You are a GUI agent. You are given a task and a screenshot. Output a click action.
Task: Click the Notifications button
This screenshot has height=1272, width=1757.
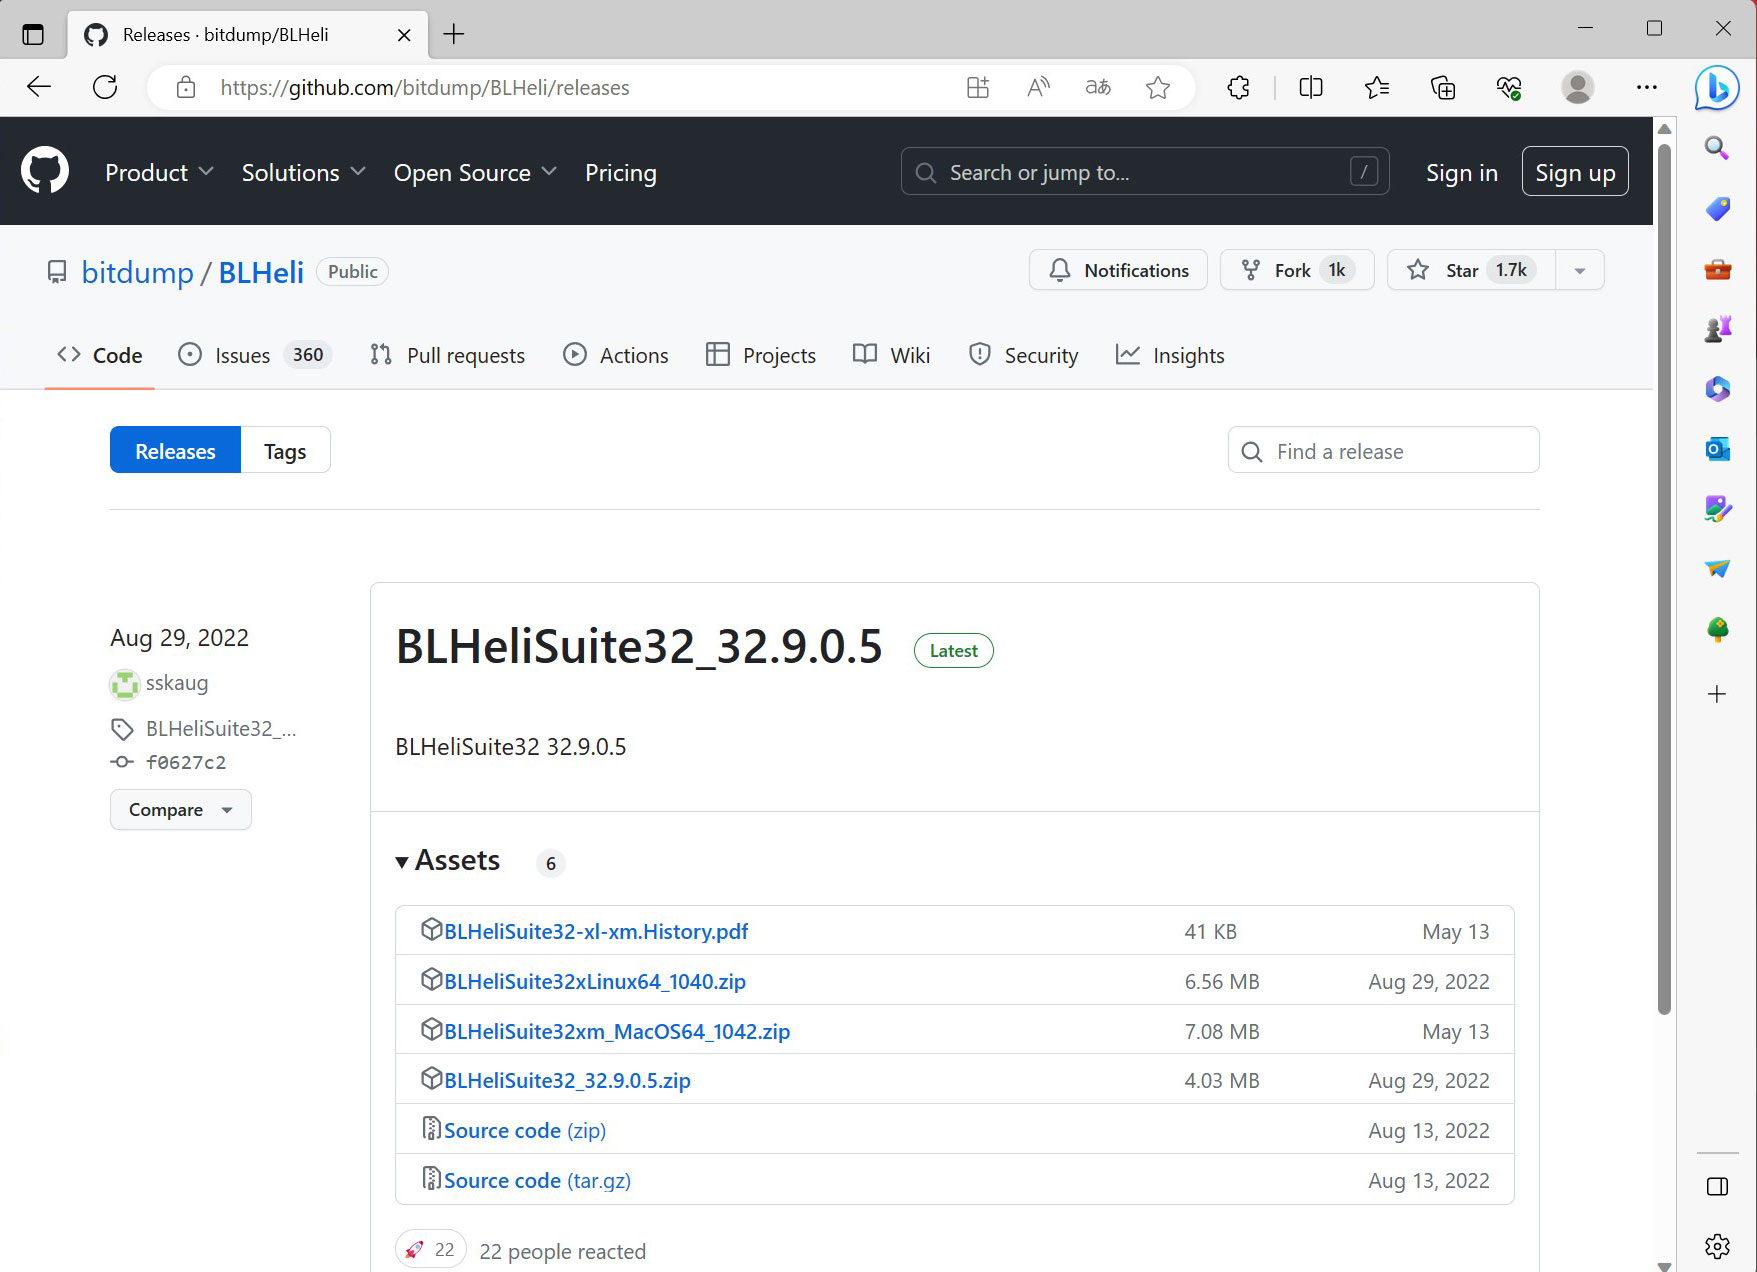1118,270
